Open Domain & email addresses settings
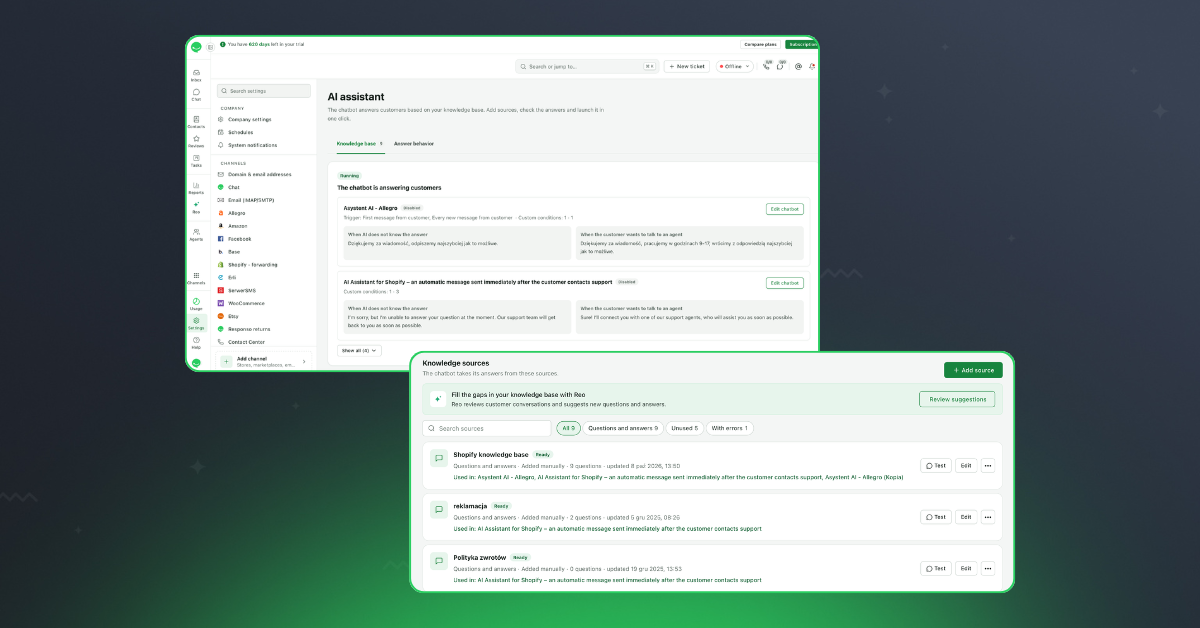 [259, 174]
